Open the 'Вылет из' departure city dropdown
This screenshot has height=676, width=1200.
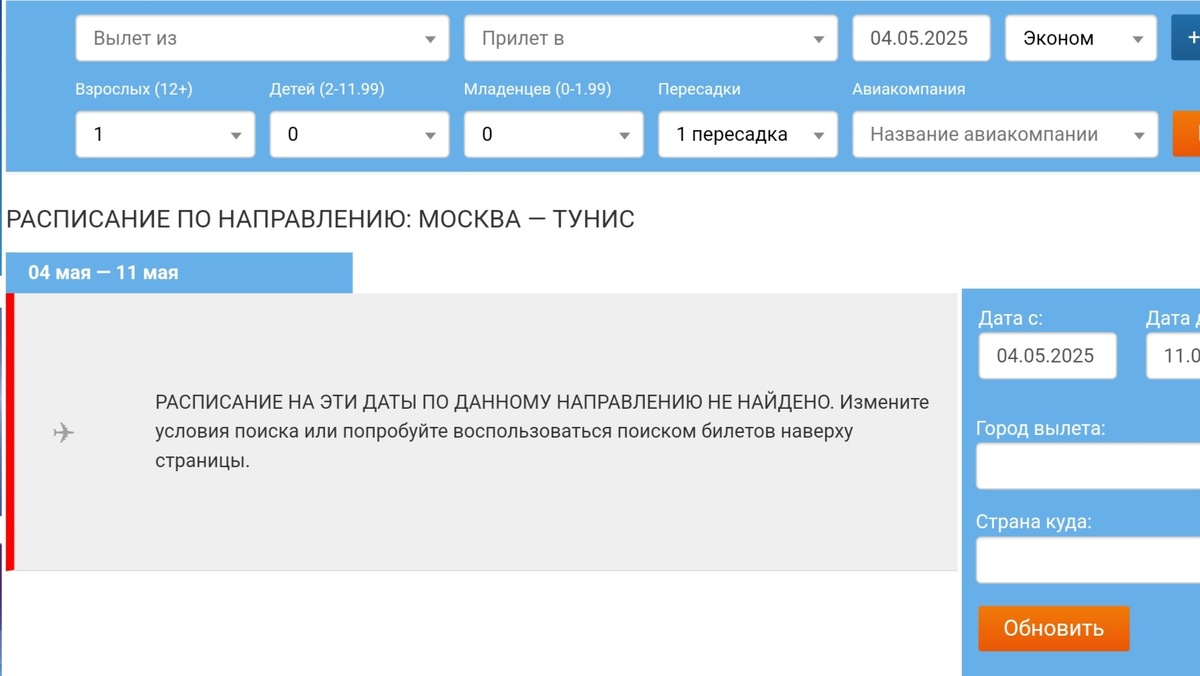click(x=262, y=38)
